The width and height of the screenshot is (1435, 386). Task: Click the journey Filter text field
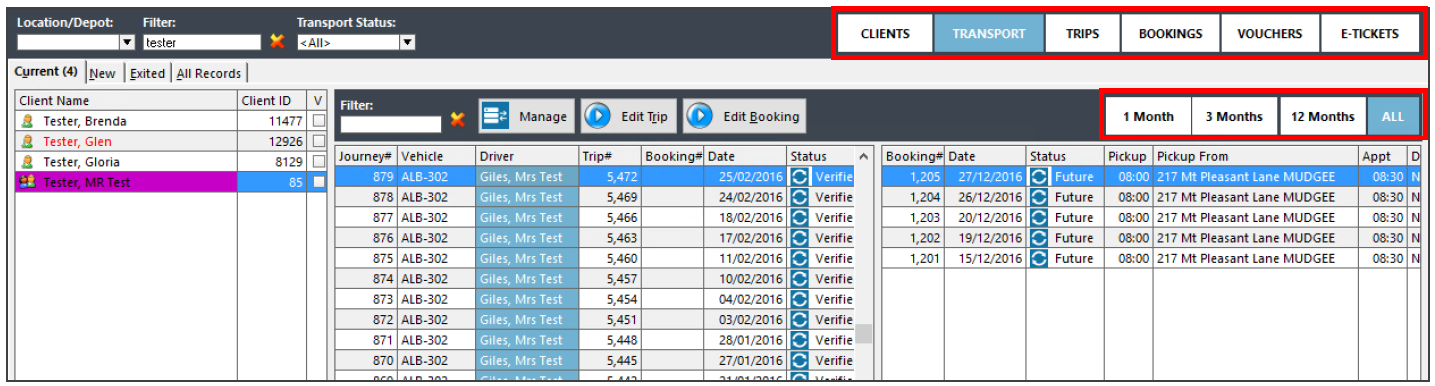pos(390,124)
